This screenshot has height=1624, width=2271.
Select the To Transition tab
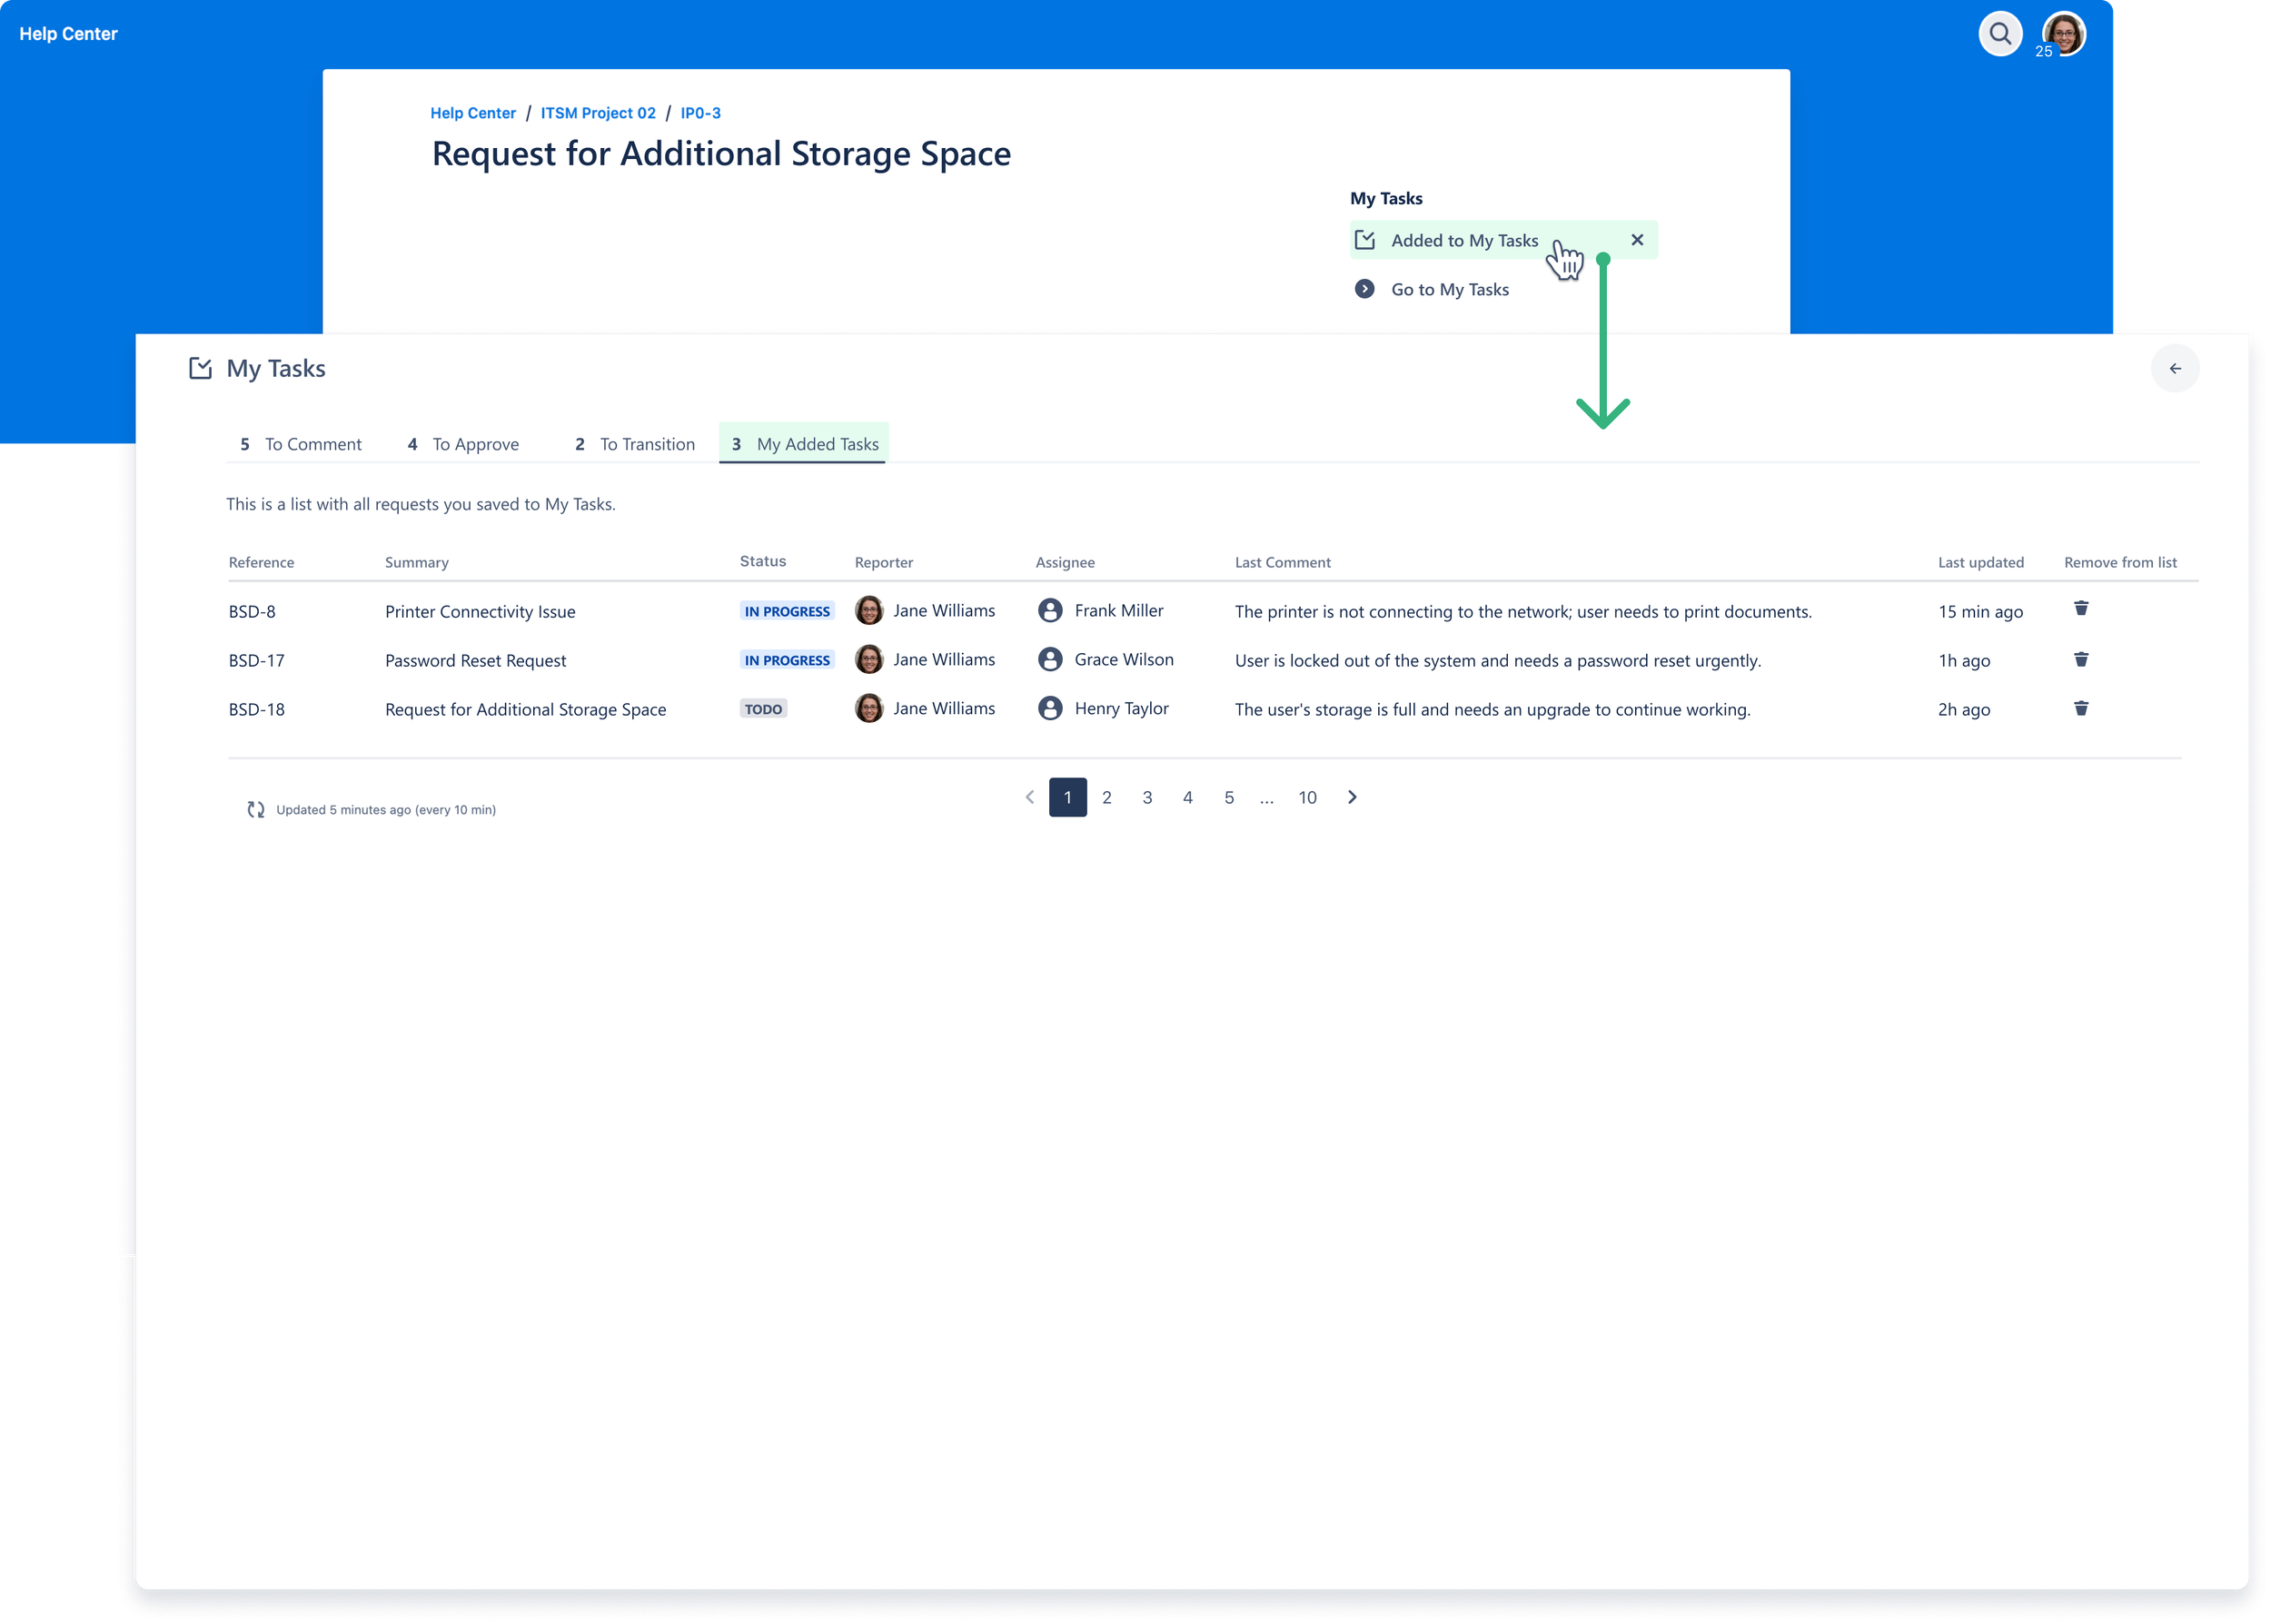click(x=635, y=444)
